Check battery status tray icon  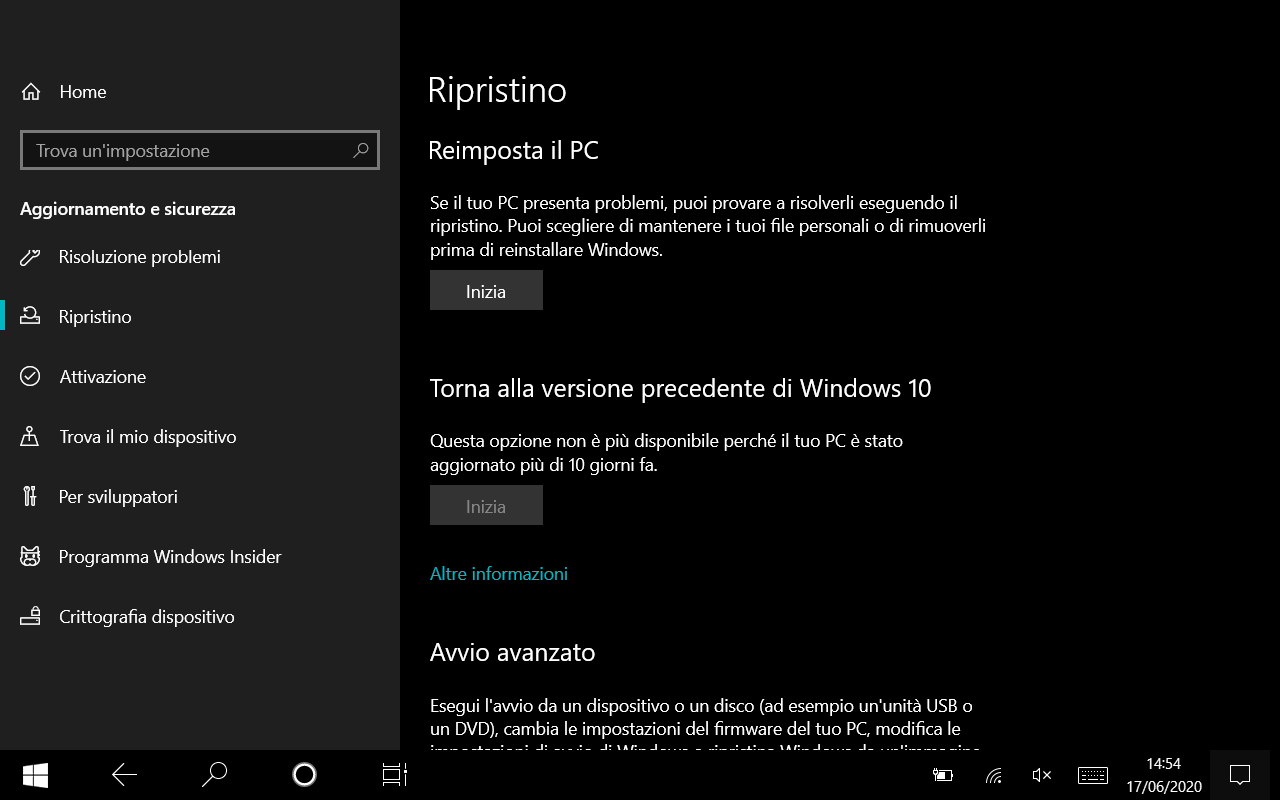pyautogui.click(x=943, y=775)
